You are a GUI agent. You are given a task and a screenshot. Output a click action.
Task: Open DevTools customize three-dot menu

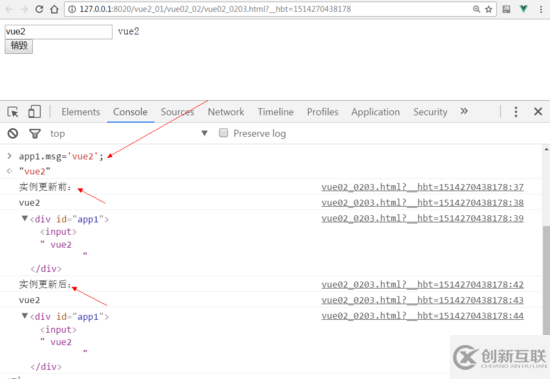516,112
